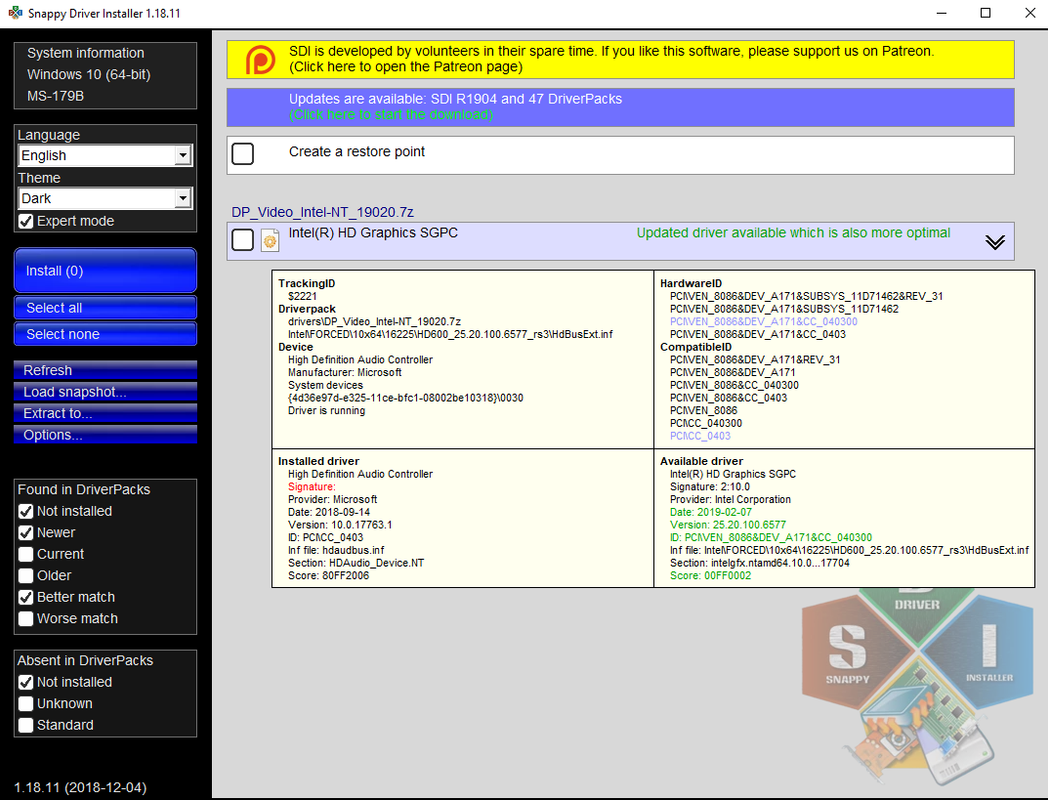The width and height of the screenshot is (1048, 800).
Task: Click the Install (0) button
Action: click(106, 271)
